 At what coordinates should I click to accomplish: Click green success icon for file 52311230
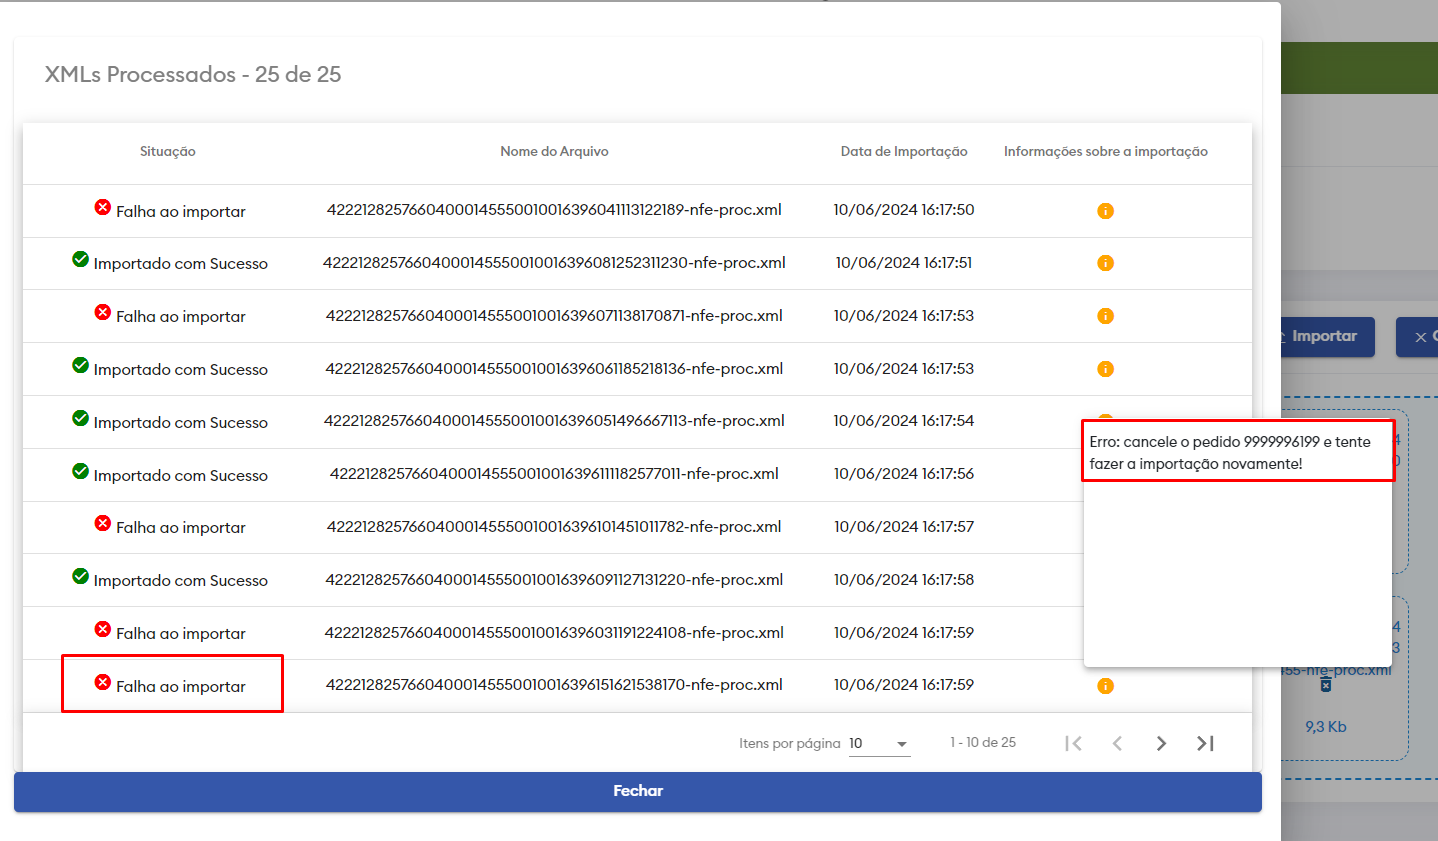coord(81,260)
